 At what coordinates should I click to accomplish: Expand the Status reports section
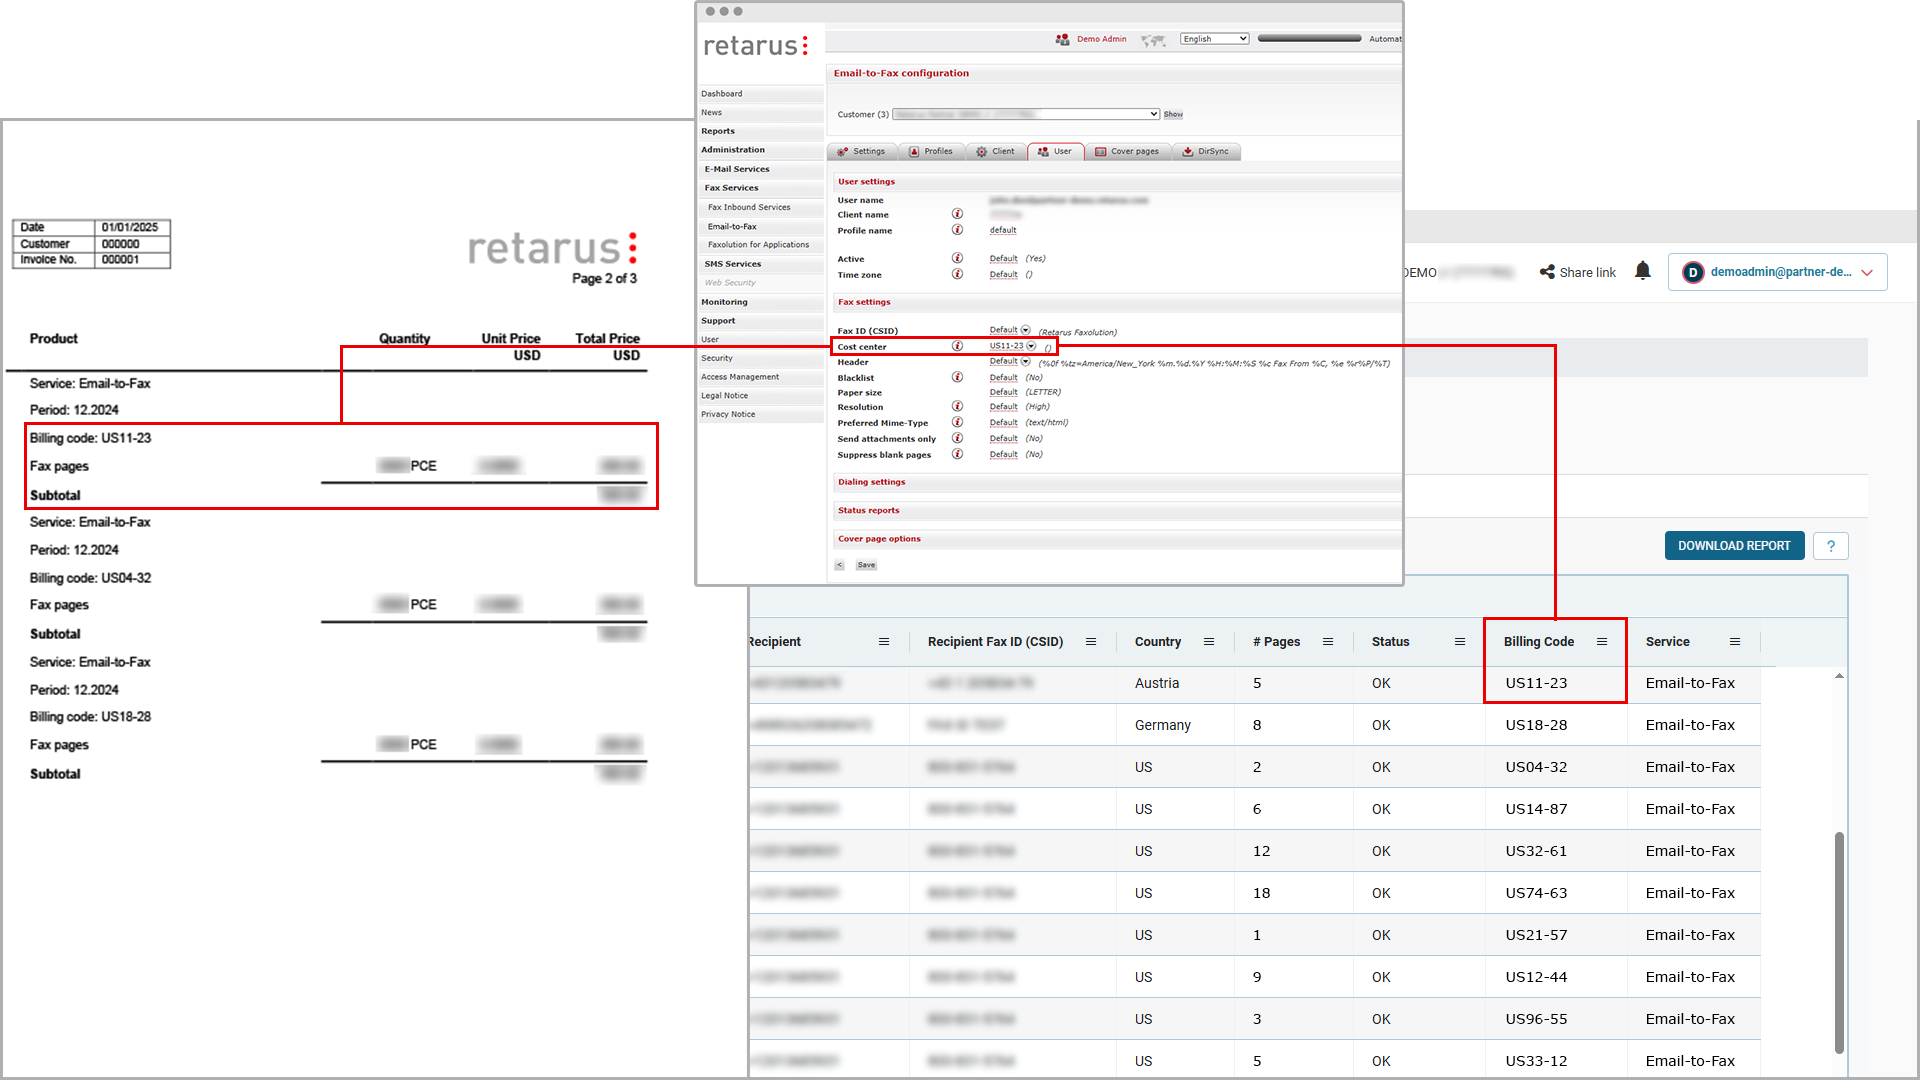tap(868, 511)
